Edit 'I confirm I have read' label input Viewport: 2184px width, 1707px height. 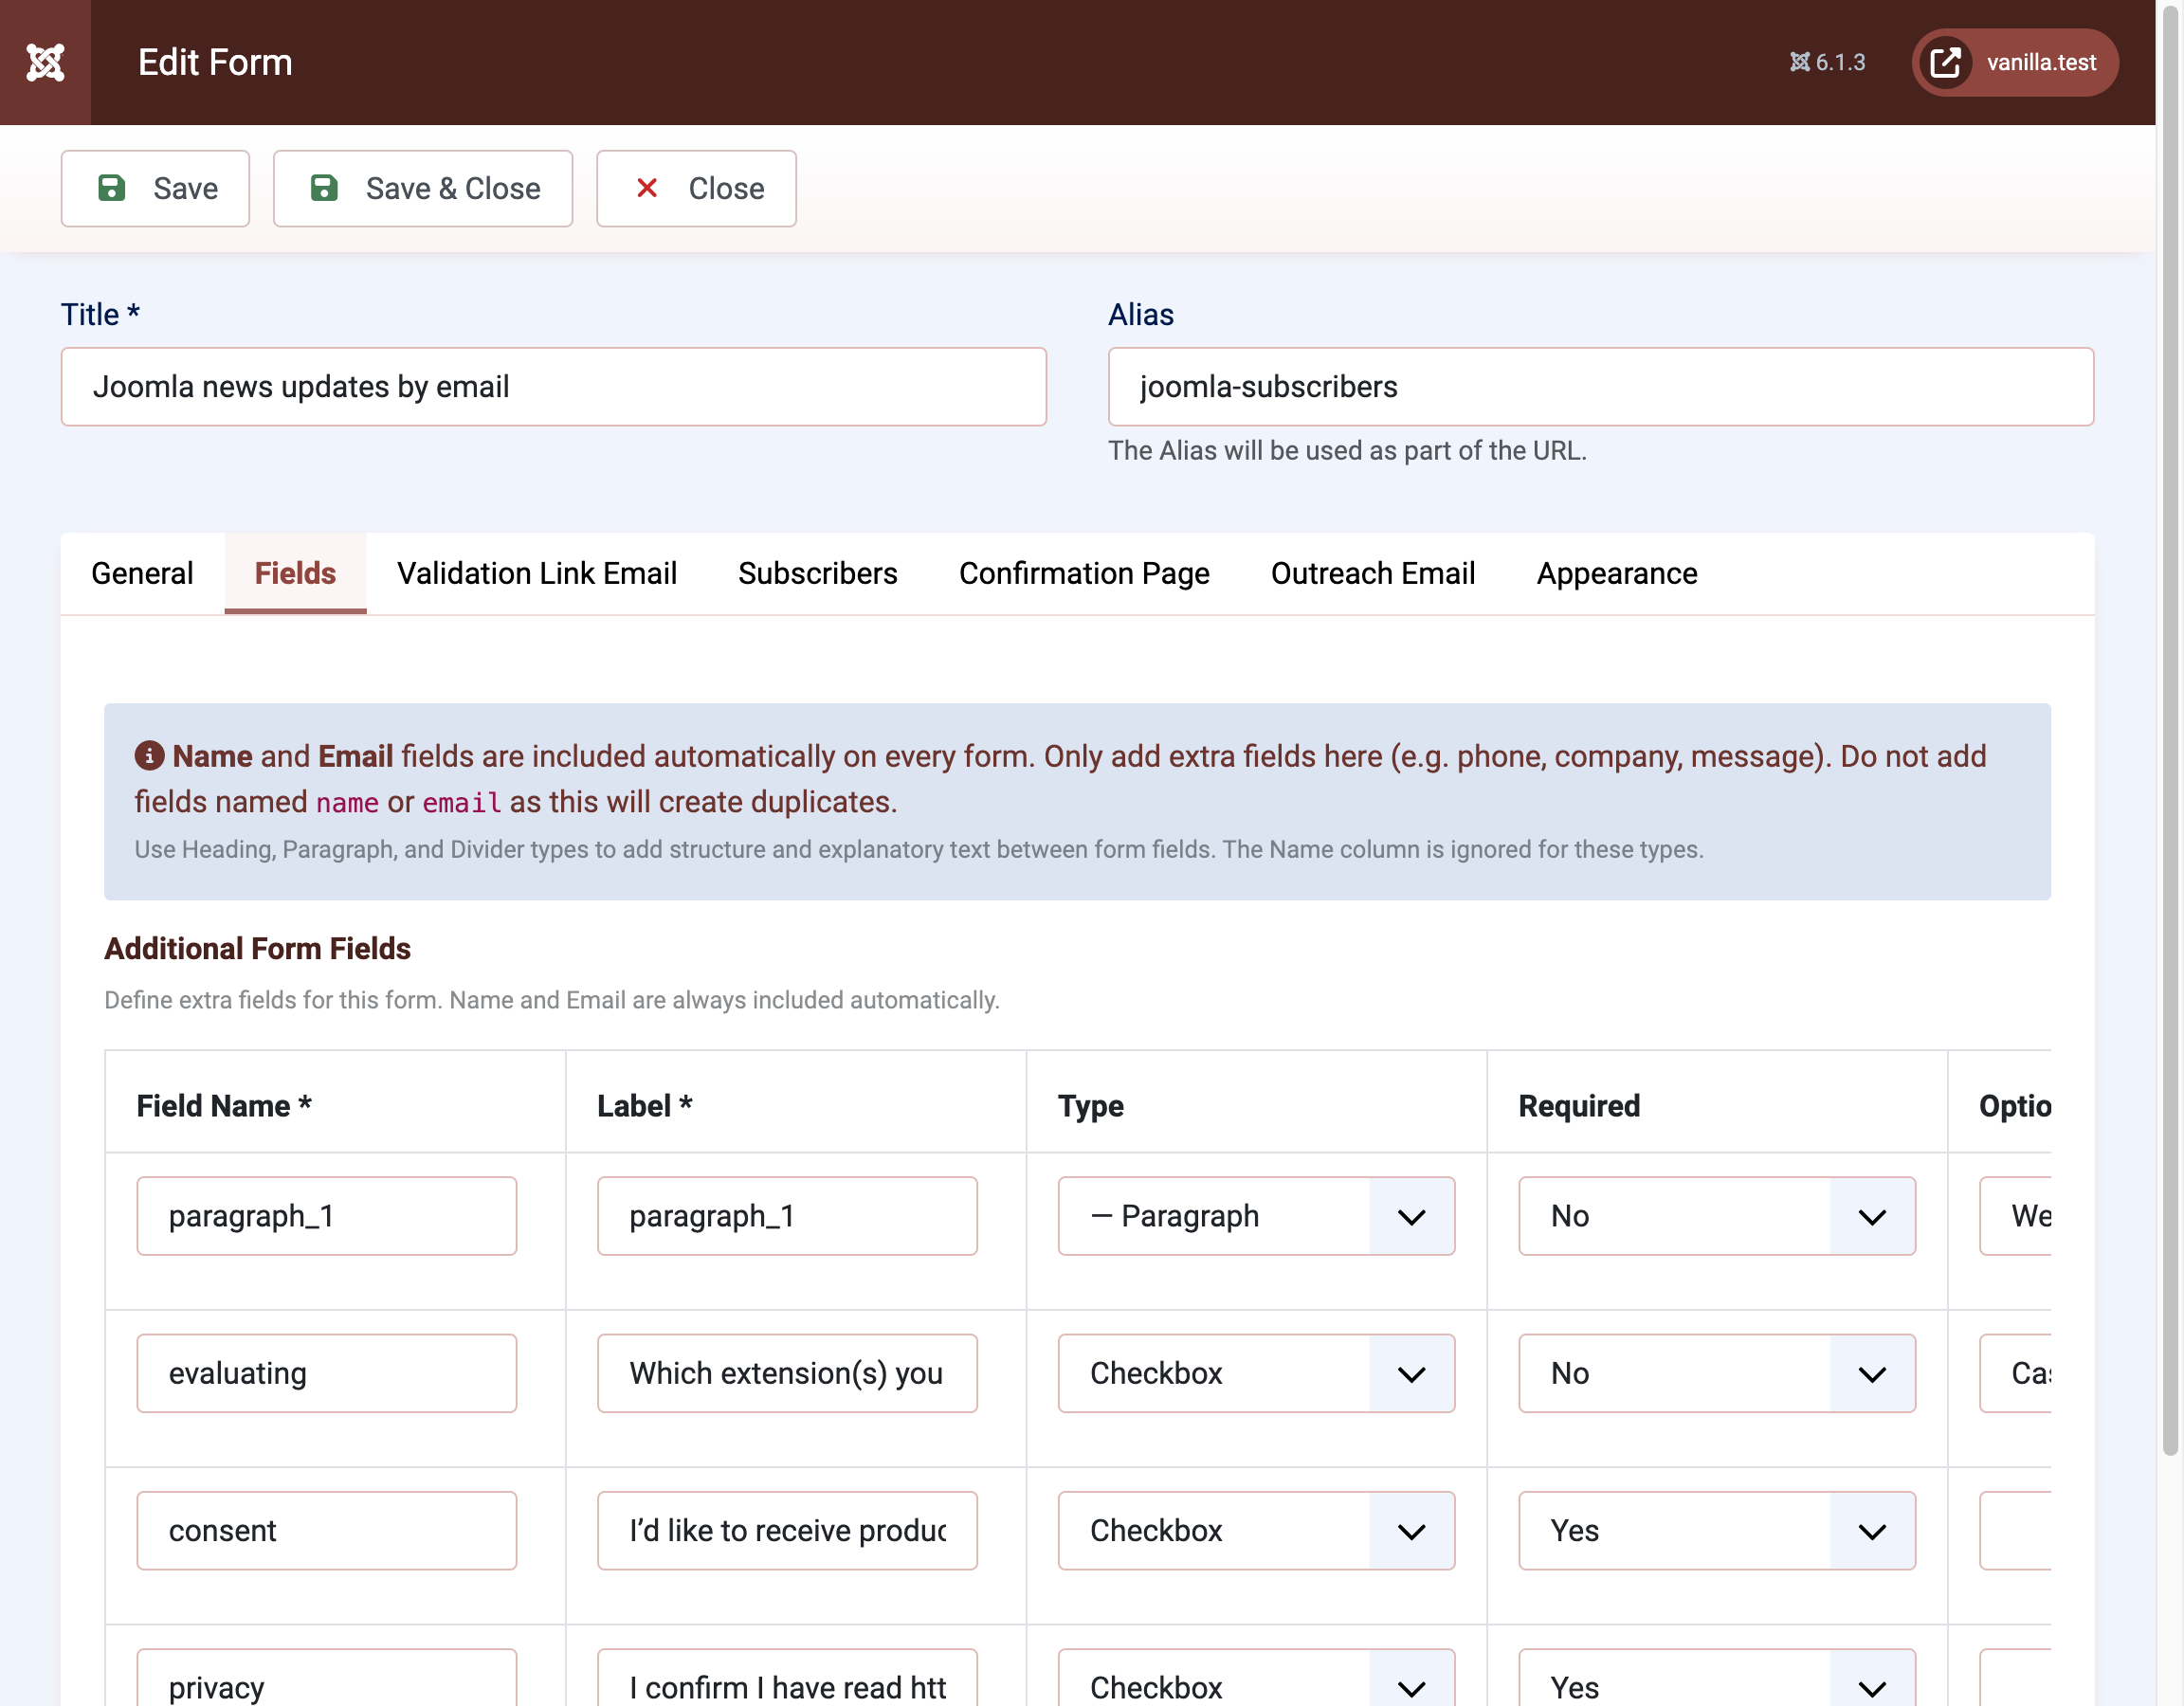[787, 1678]
